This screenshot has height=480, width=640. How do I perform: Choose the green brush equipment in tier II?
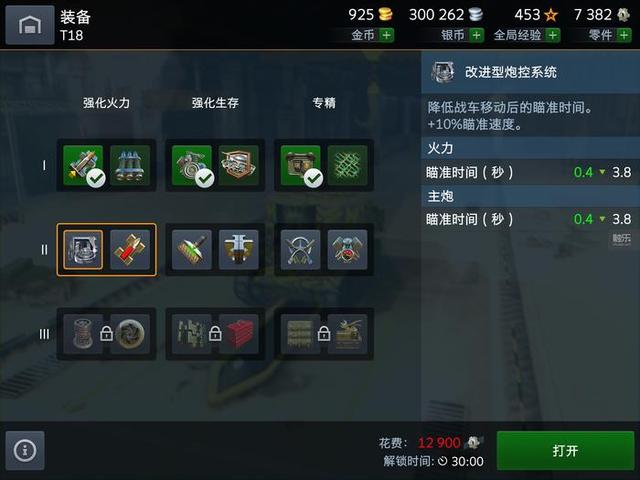[x=192, y=249]
